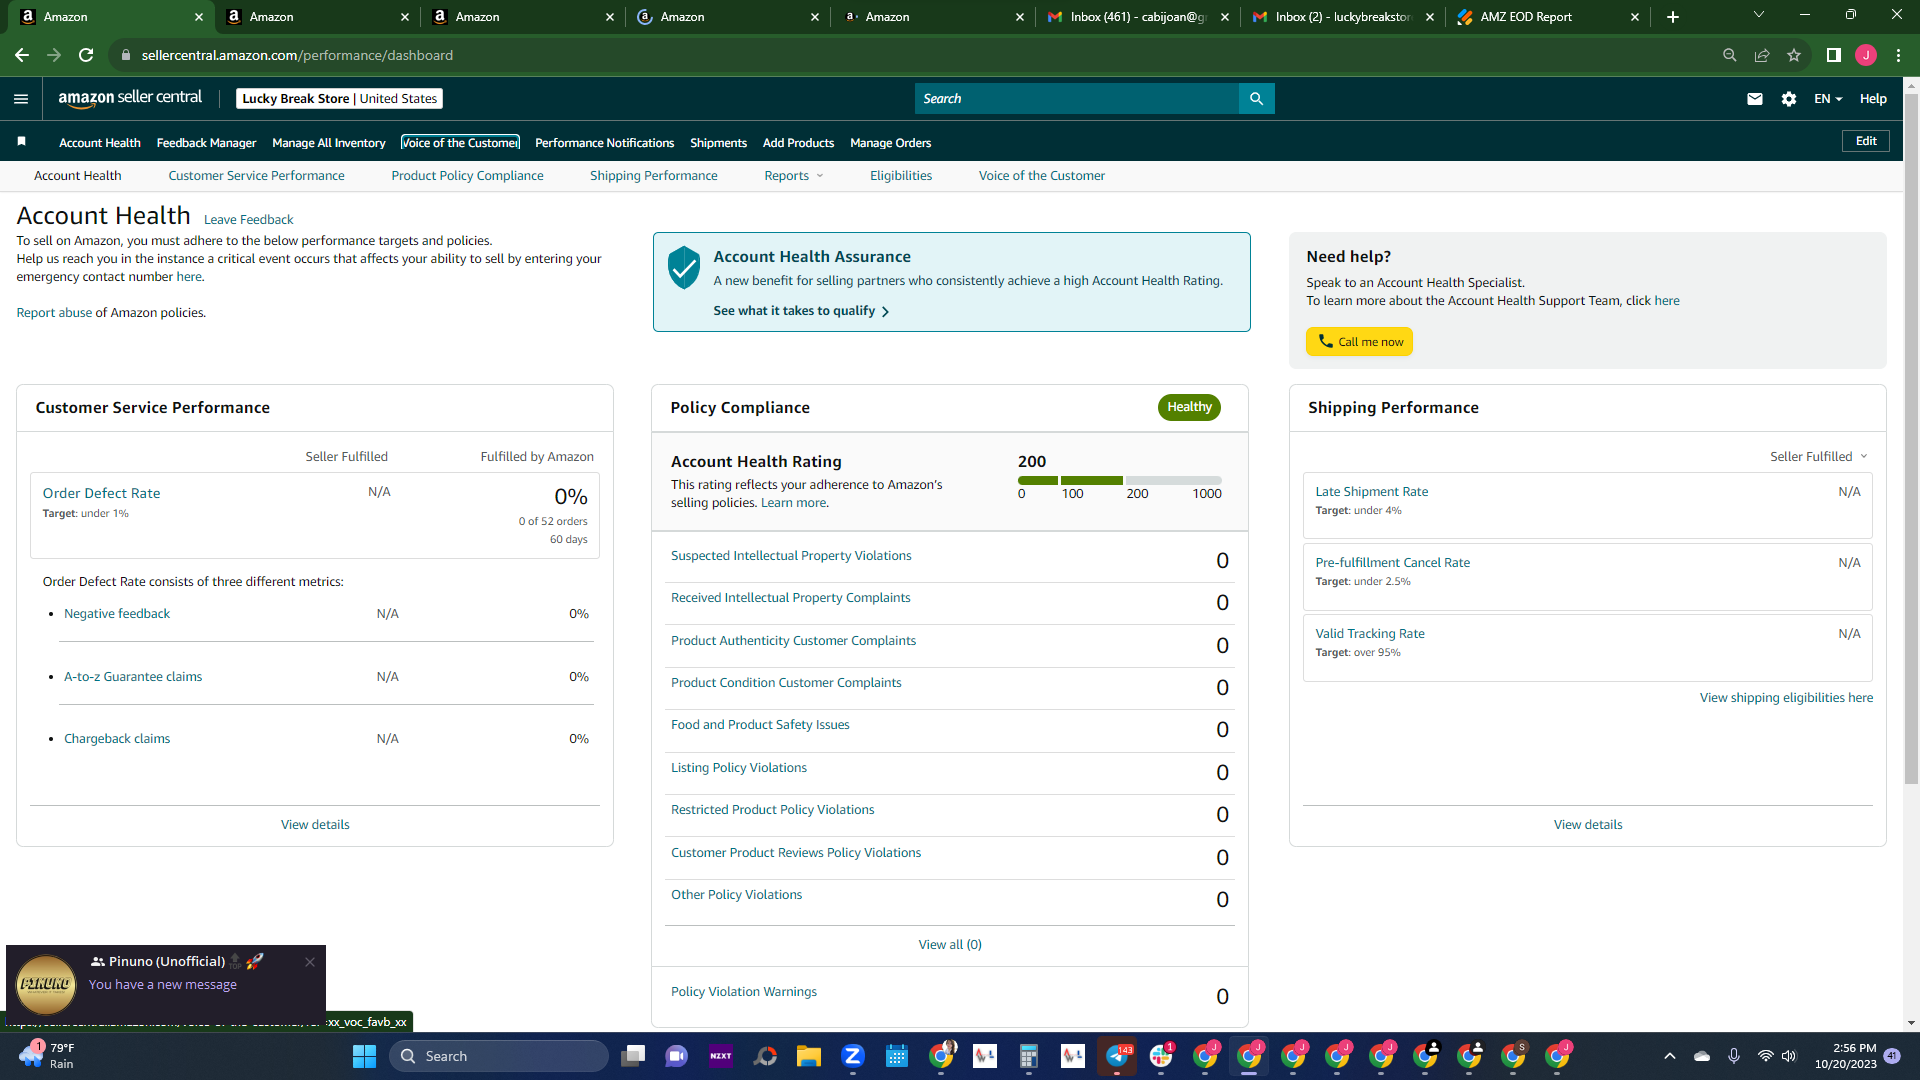The height and width of the screenshot is (1080, 1920).
Task: Open the NZXT app on the taskbar
Action: click(721, 1056)
